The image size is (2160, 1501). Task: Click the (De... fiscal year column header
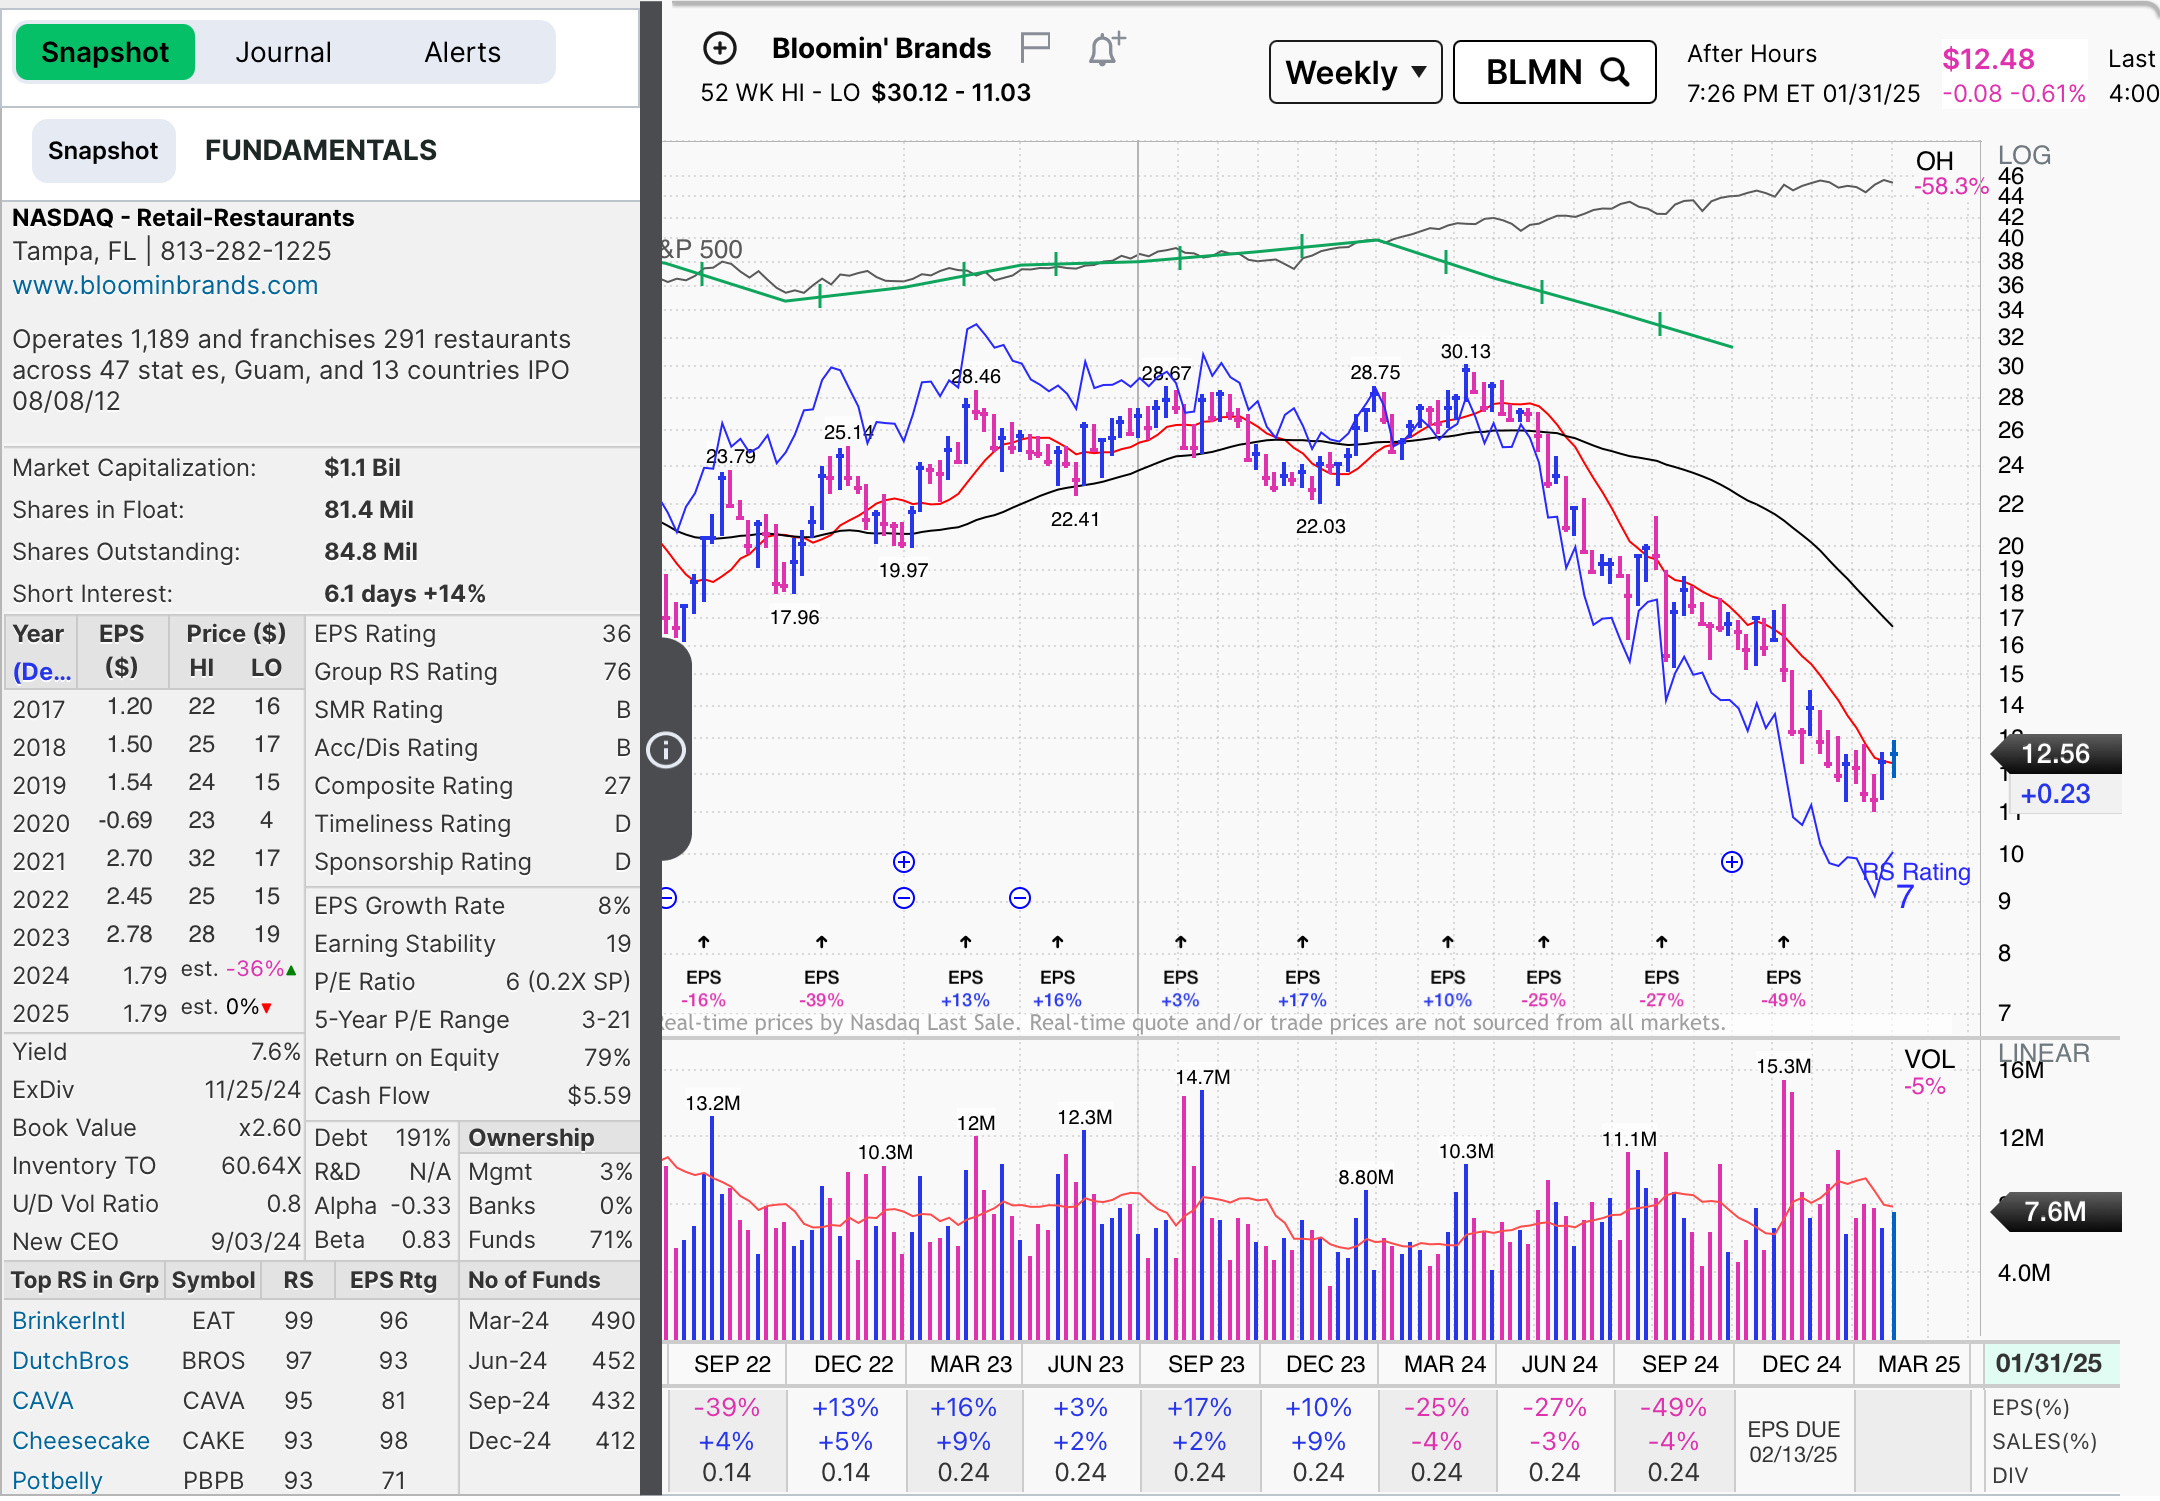coord(42,671)
